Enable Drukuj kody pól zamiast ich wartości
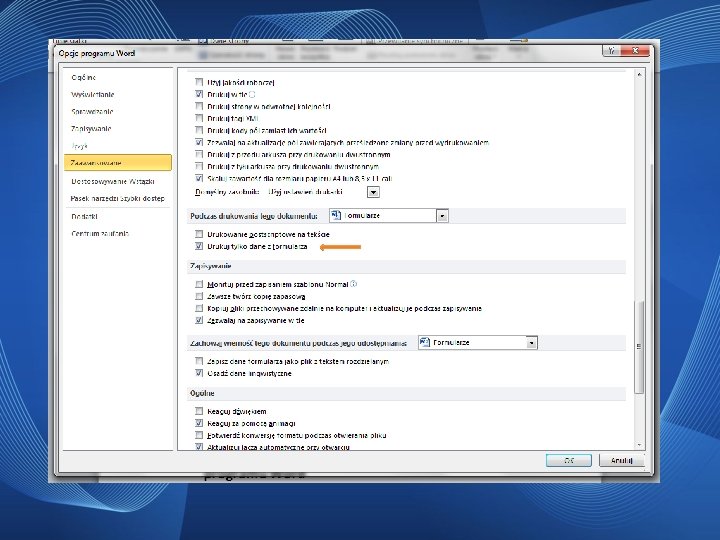Screen dimensions: 720x540 (x=199, y=130)
